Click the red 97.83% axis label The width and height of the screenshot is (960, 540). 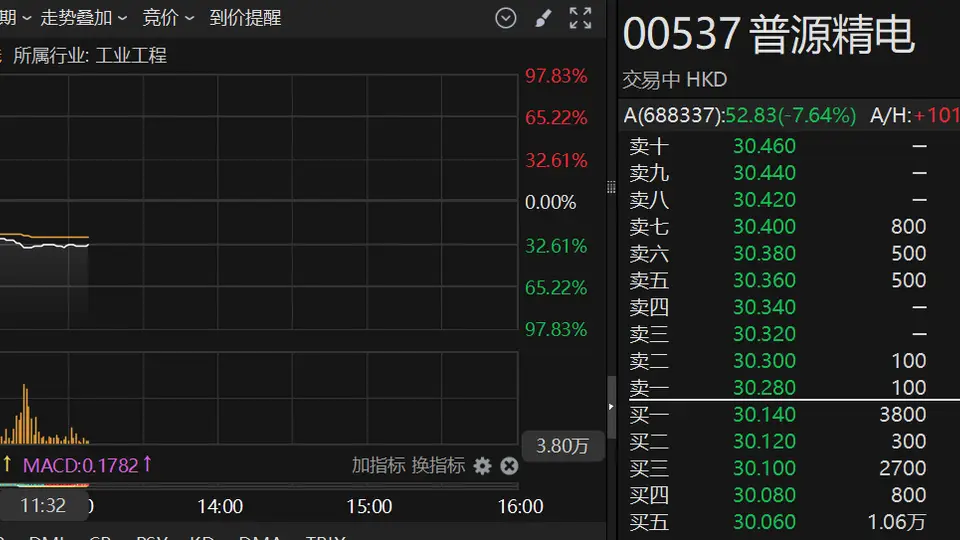(x=556, y=76)
